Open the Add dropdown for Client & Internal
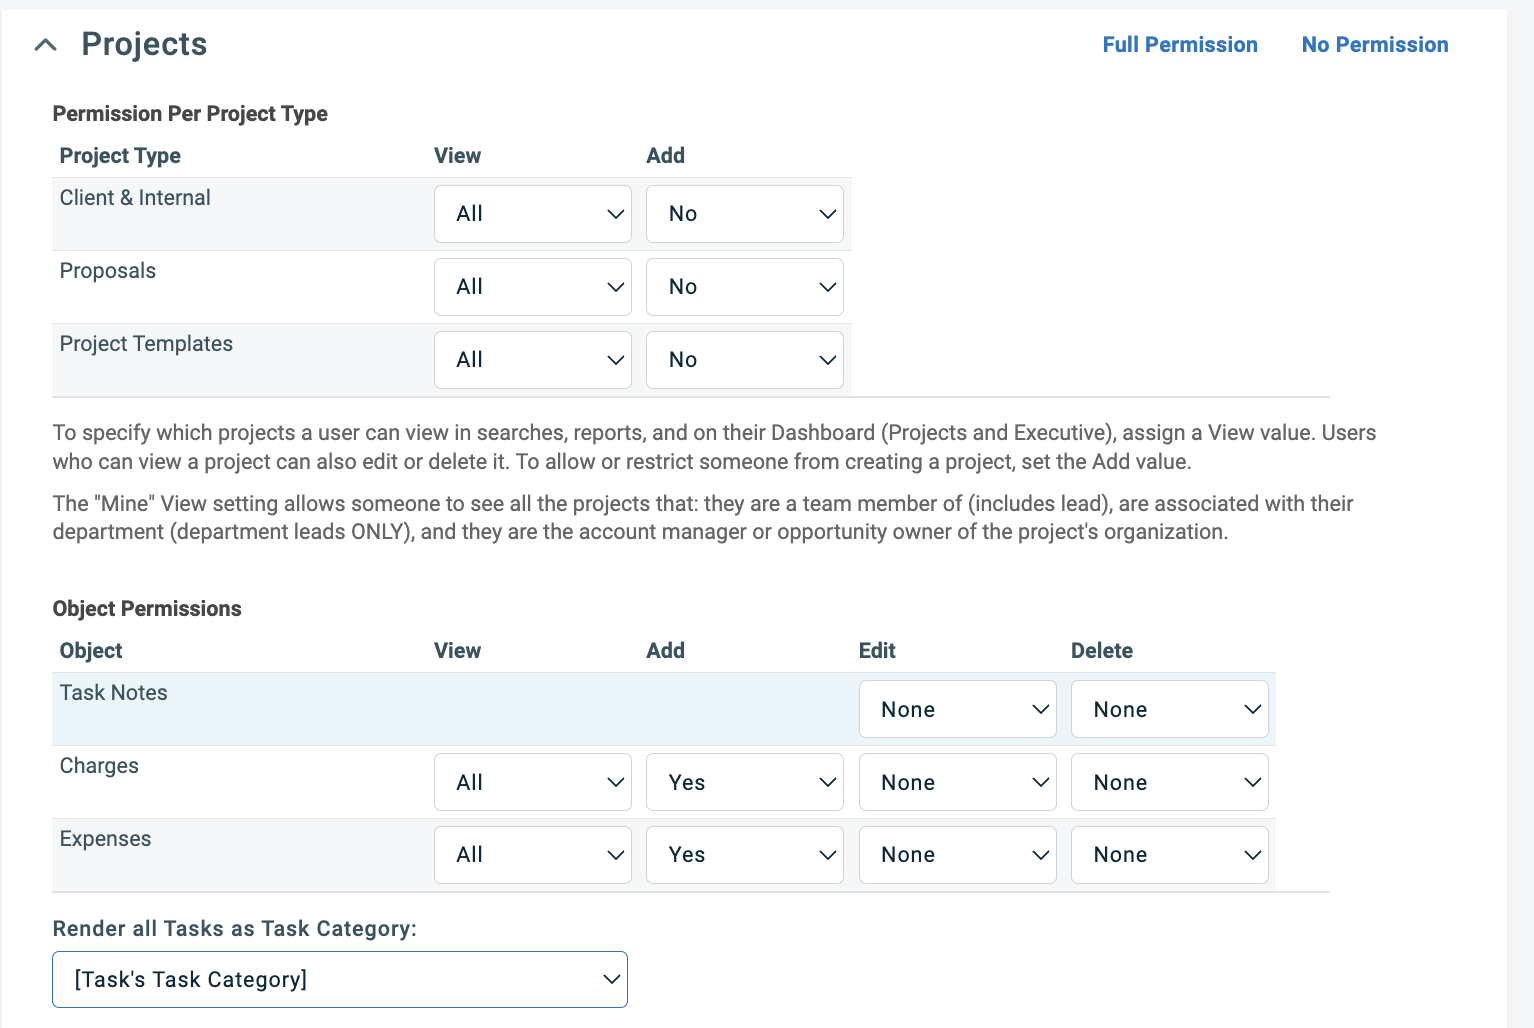Image resolution: width=1534 pixels, height=1028 pixels. coord(744,213)
